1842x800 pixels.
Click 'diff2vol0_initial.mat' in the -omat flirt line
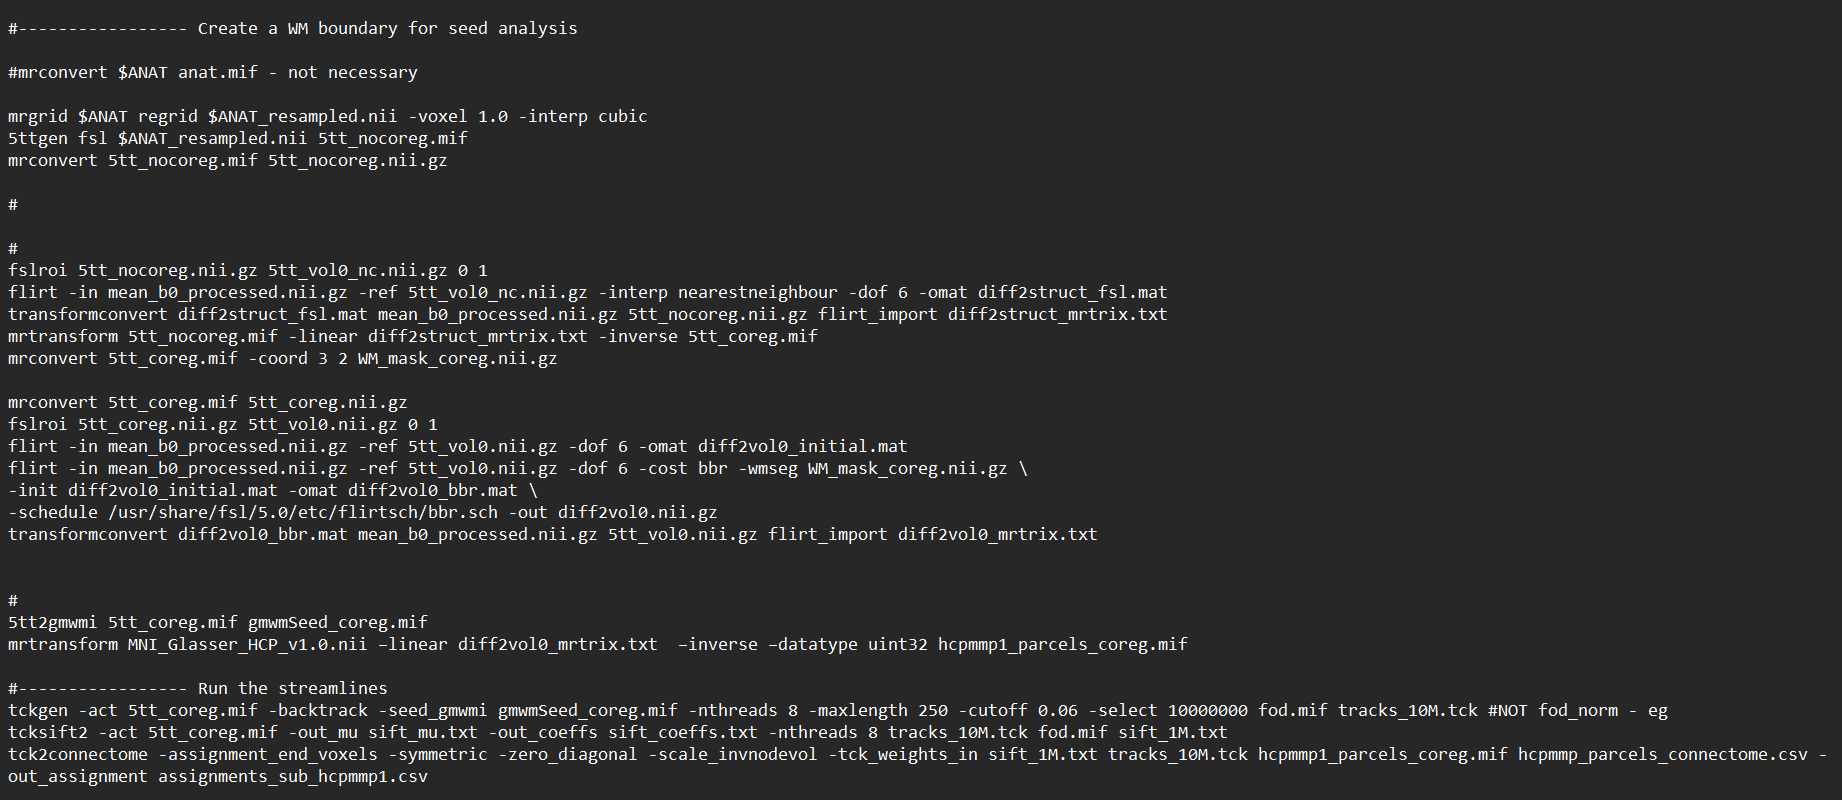[803, 446]
